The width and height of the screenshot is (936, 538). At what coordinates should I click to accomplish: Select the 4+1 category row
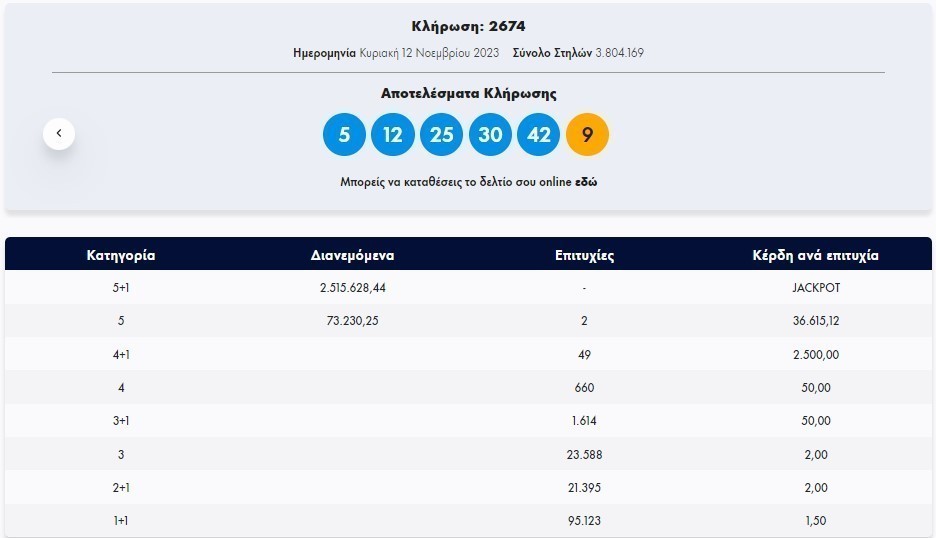point(121,354)
